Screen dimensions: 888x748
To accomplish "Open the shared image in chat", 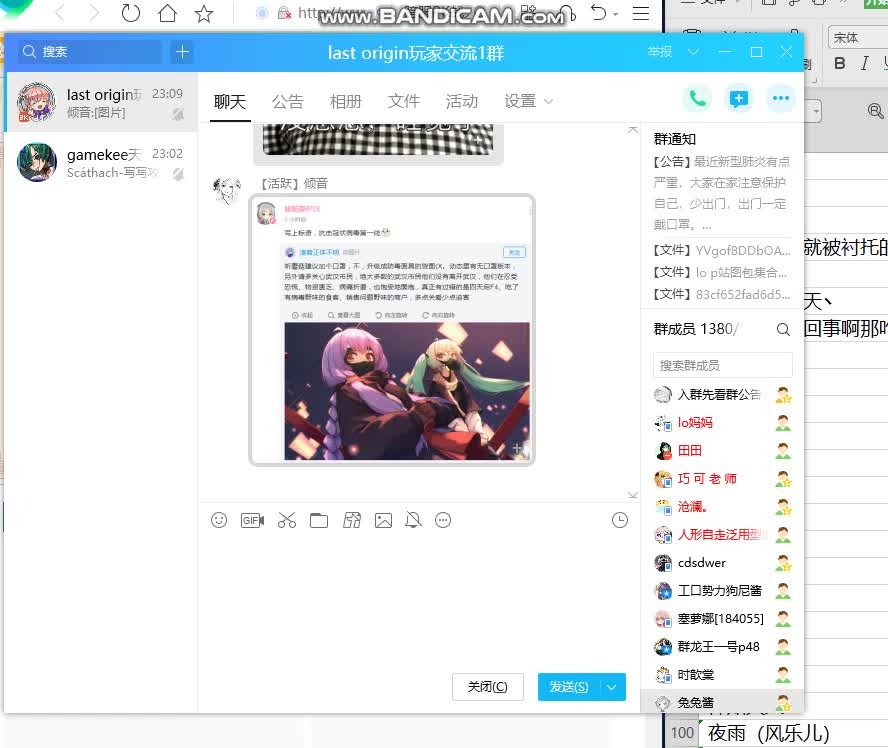I will (392, 330).
